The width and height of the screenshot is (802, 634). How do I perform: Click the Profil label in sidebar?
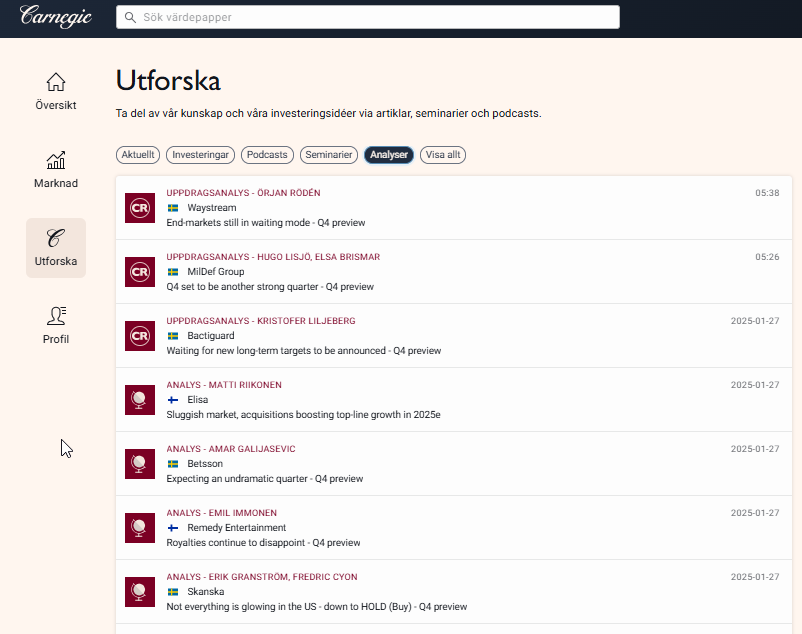click(x=56, y=339)
